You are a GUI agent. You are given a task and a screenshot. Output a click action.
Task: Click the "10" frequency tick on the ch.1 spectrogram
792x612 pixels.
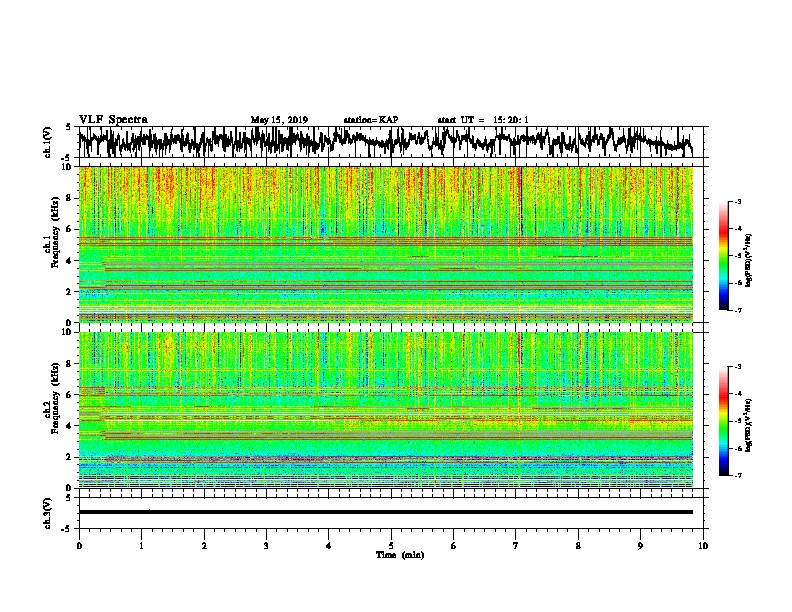tap(66, 167)
